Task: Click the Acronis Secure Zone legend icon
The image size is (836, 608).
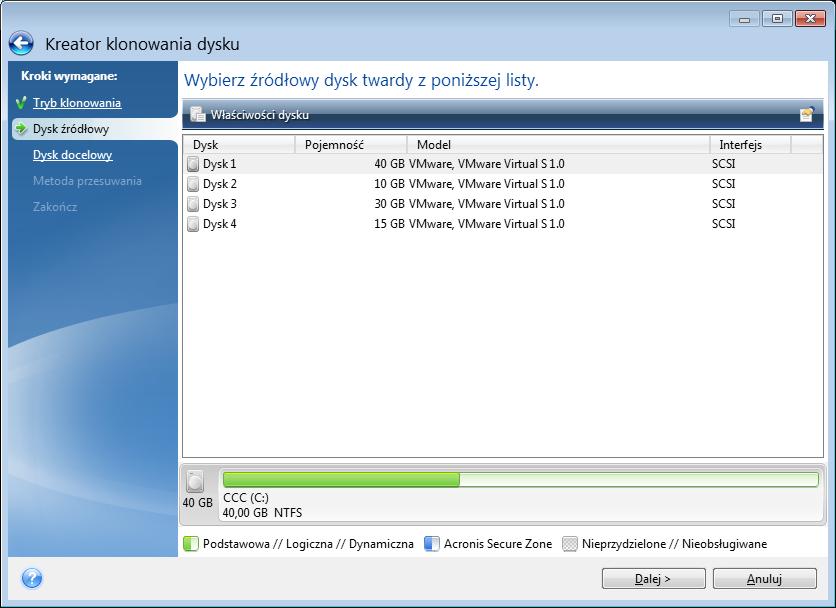Action: 431,544
